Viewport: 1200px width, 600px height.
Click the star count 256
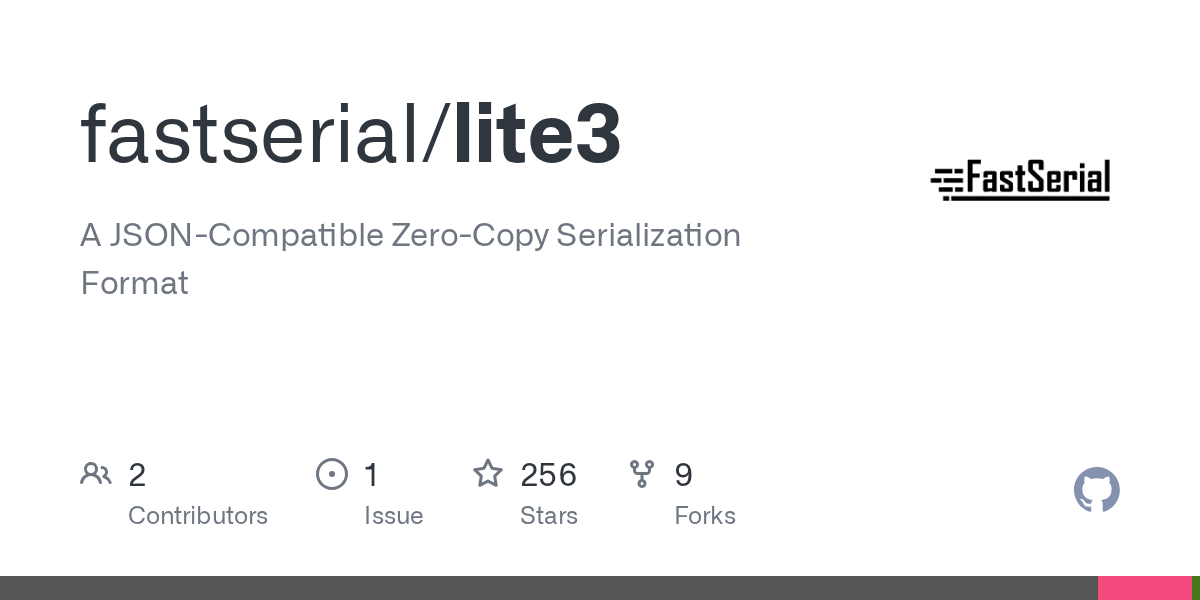548,475
